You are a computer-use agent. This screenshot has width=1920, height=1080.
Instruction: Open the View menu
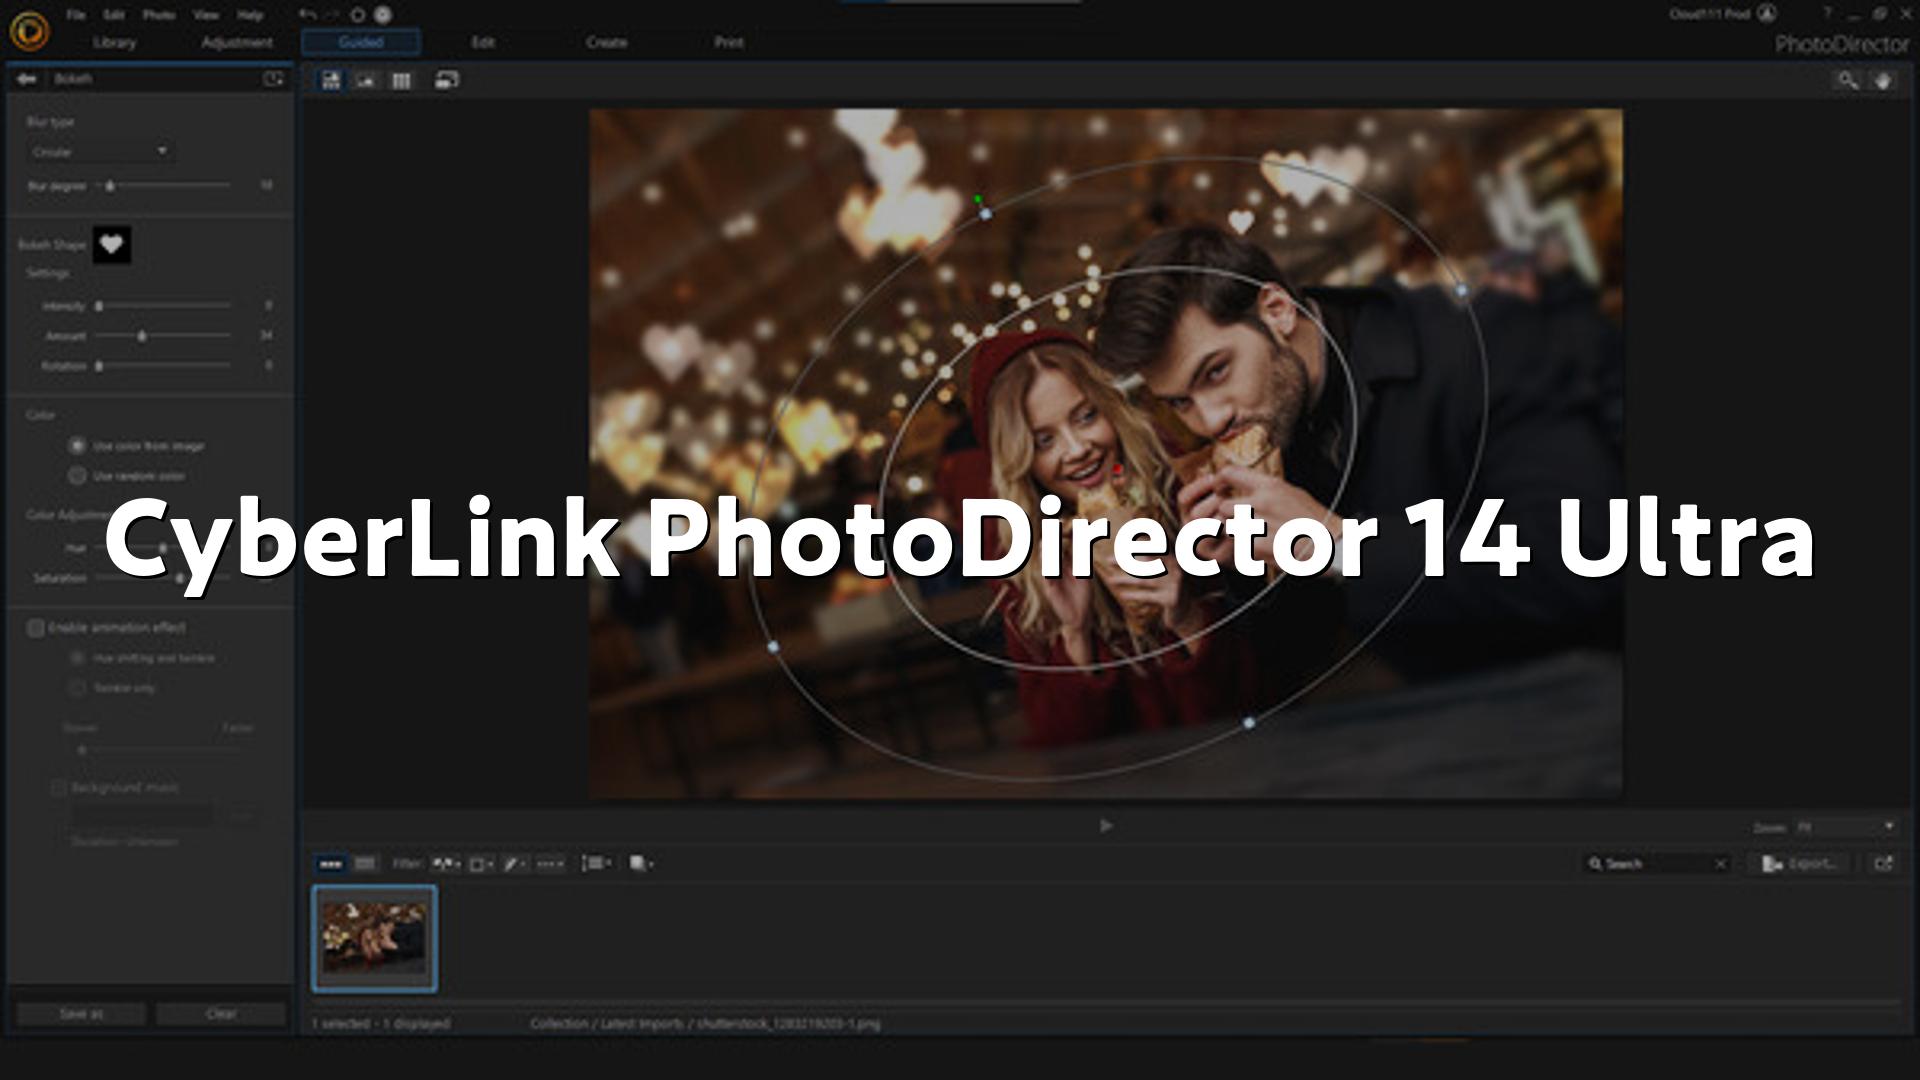pos(206,15)
